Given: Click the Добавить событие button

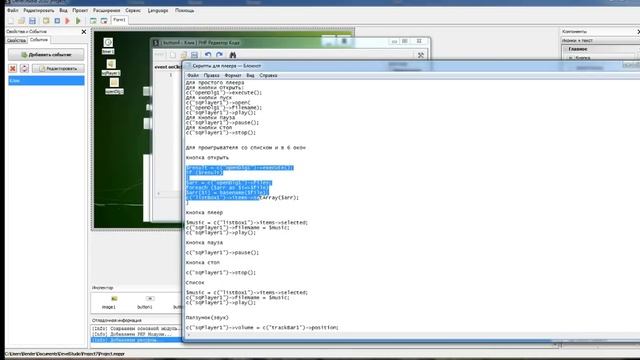Looking at the screenshot, I should (x=46, y=55).
